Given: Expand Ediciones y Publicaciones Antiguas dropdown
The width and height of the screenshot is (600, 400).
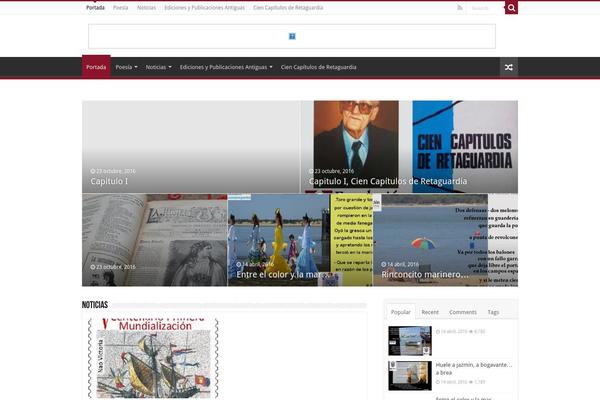Looking at the screenshot, I should point(226,67).
